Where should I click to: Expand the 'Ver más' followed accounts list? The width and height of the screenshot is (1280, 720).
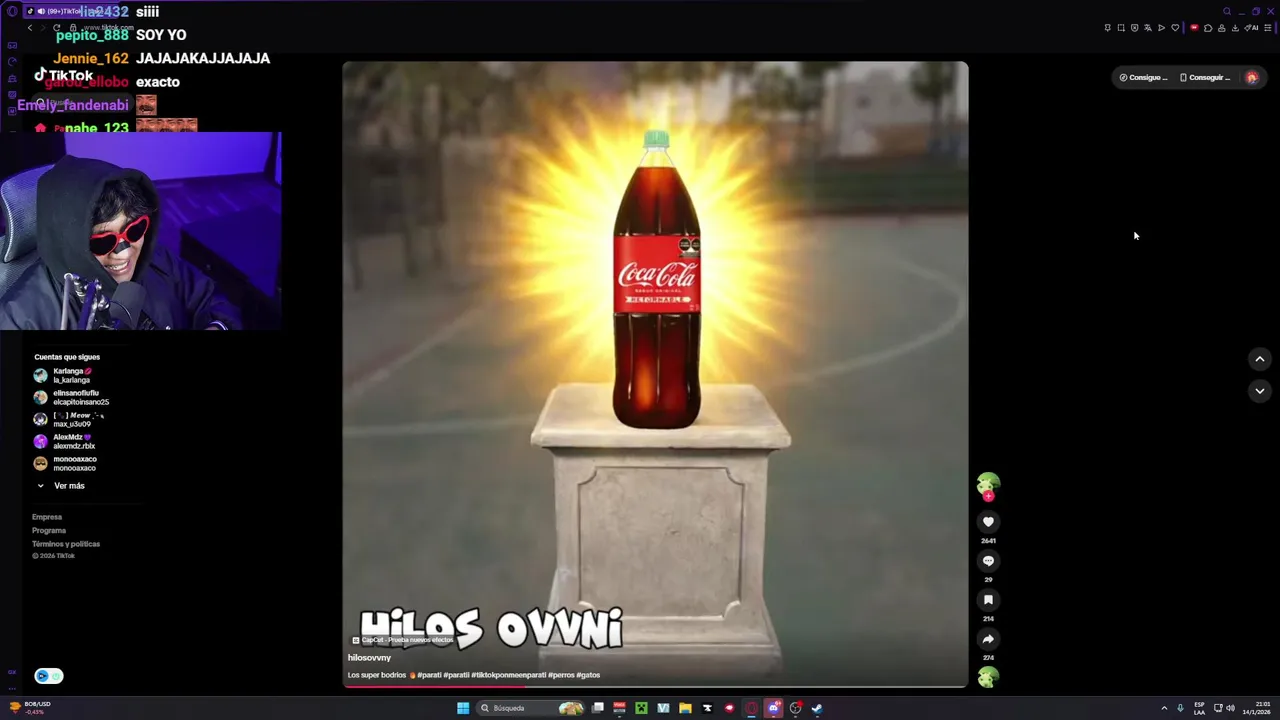[x=61, y=486]
